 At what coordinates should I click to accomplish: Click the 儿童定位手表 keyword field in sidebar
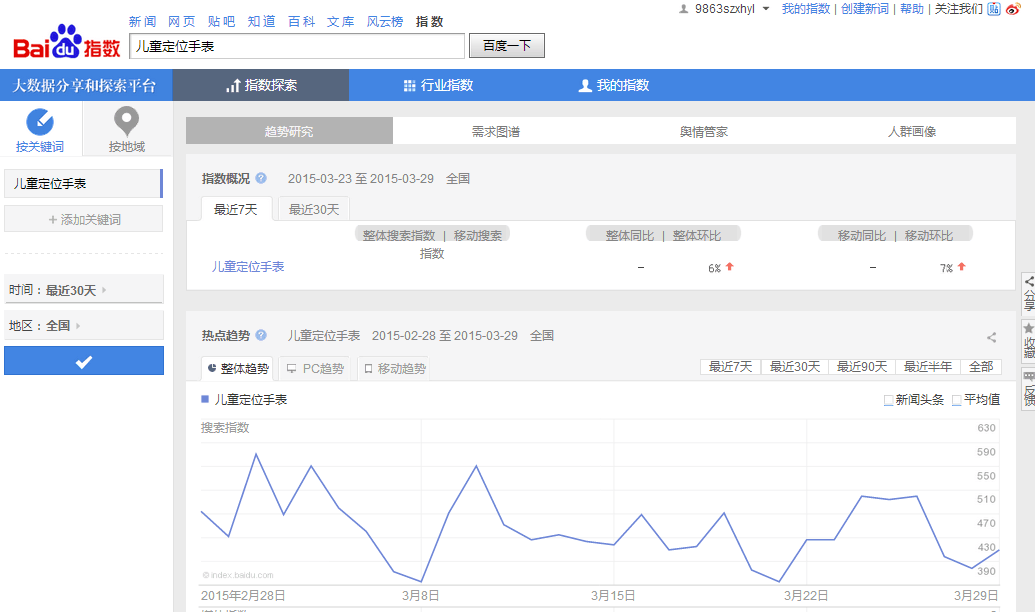click(83, 184)
